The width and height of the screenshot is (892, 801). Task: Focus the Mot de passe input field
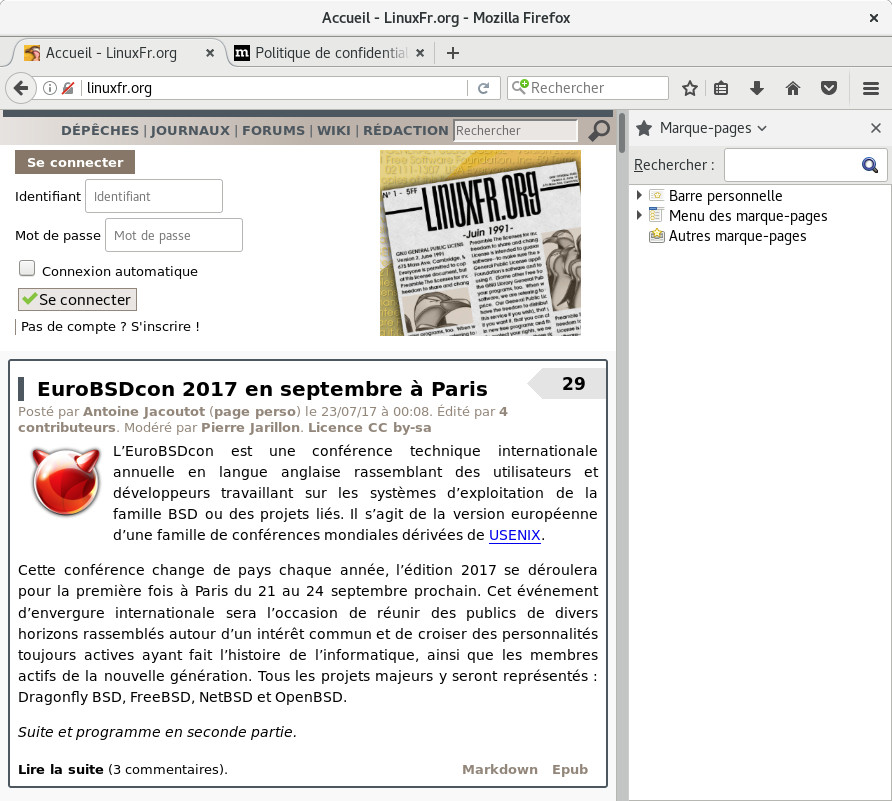[x=174, y=235]
